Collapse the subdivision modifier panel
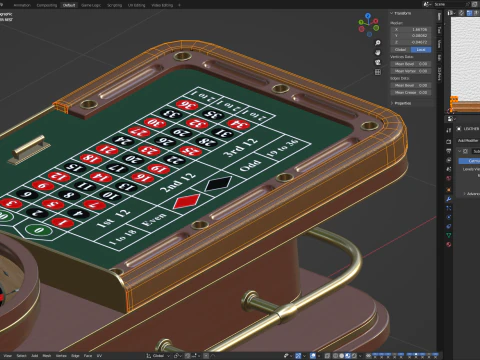 460,151
